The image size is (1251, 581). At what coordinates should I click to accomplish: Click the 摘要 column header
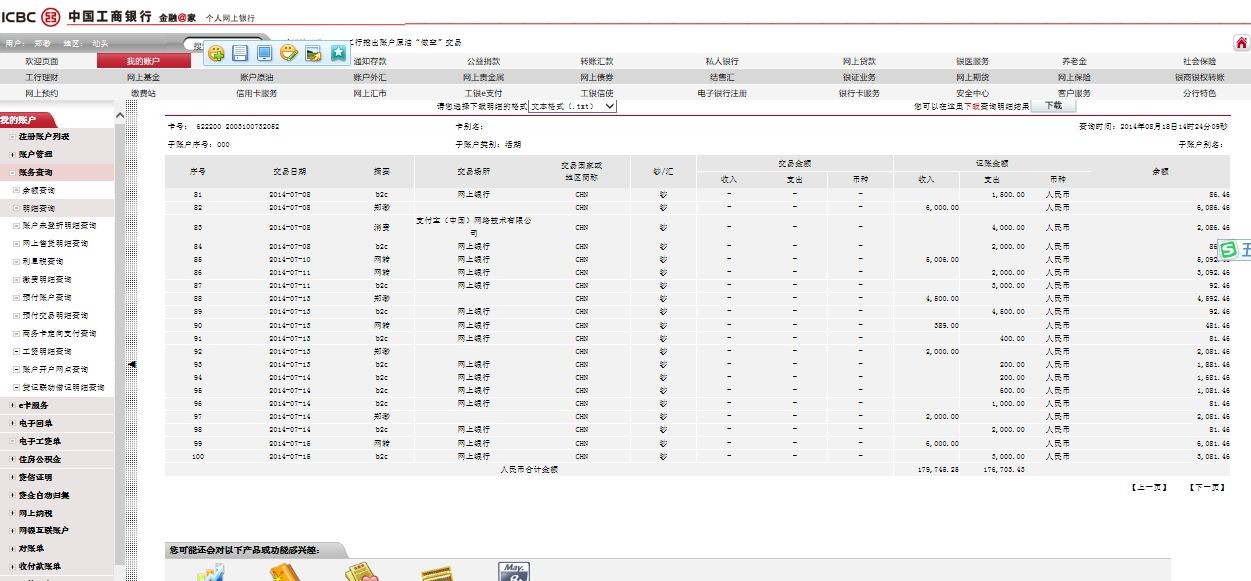click(x=381, y=172)
